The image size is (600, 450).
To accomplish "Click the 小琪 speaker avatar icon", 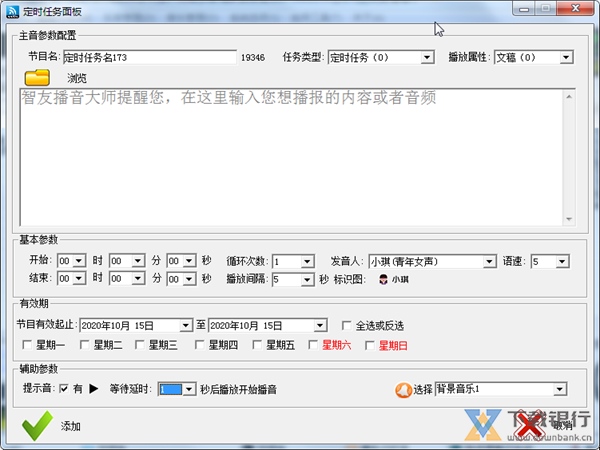I will [x=382, y=280].
